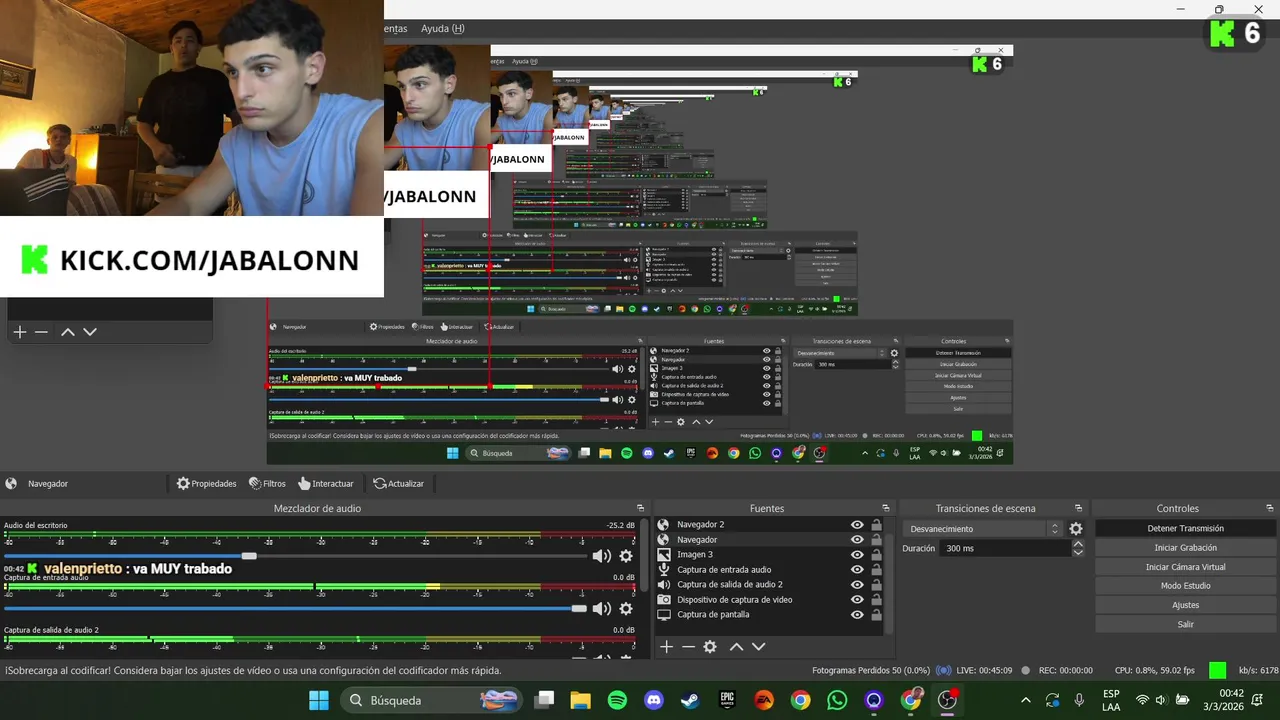Move selected source up in Fuentes
The width and height of the screenshot is (1280, 720).
[736, 647]
